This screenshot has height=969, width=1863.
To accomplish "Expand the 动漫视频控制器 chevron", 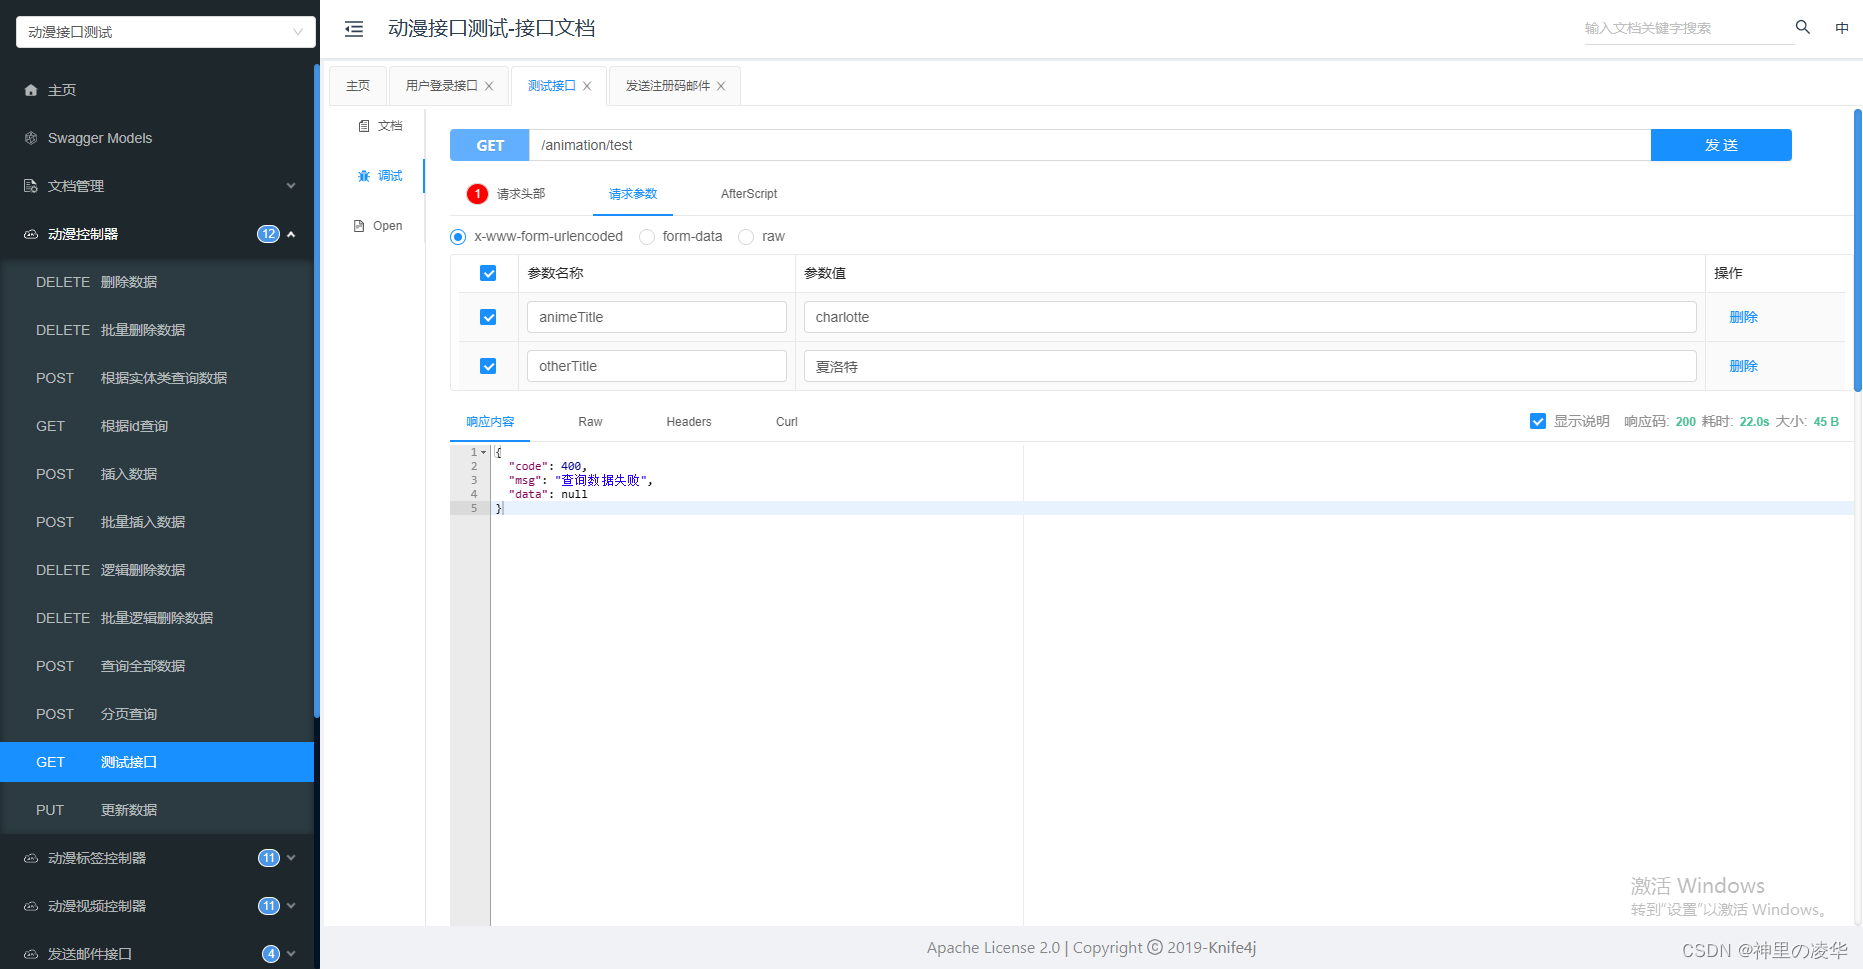I will [291, 906].
